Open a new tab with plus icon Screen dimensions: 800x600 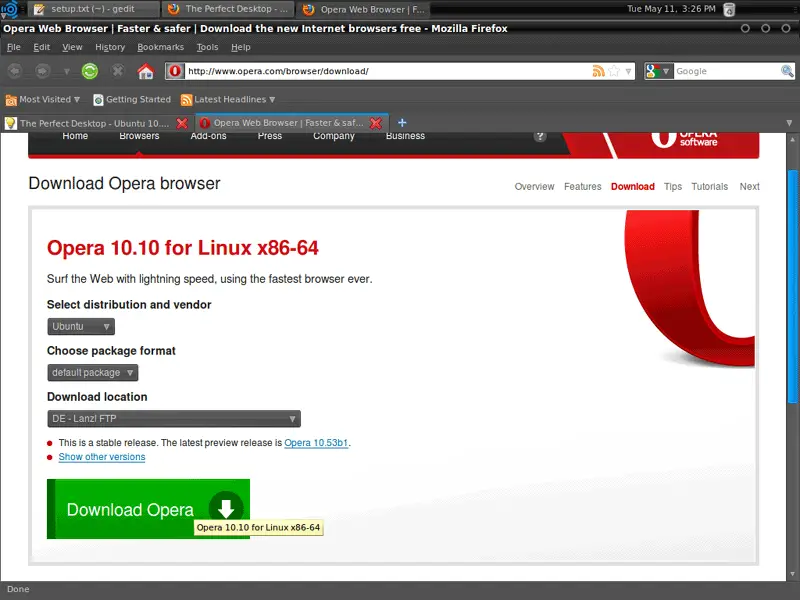(x=402, y=122)
